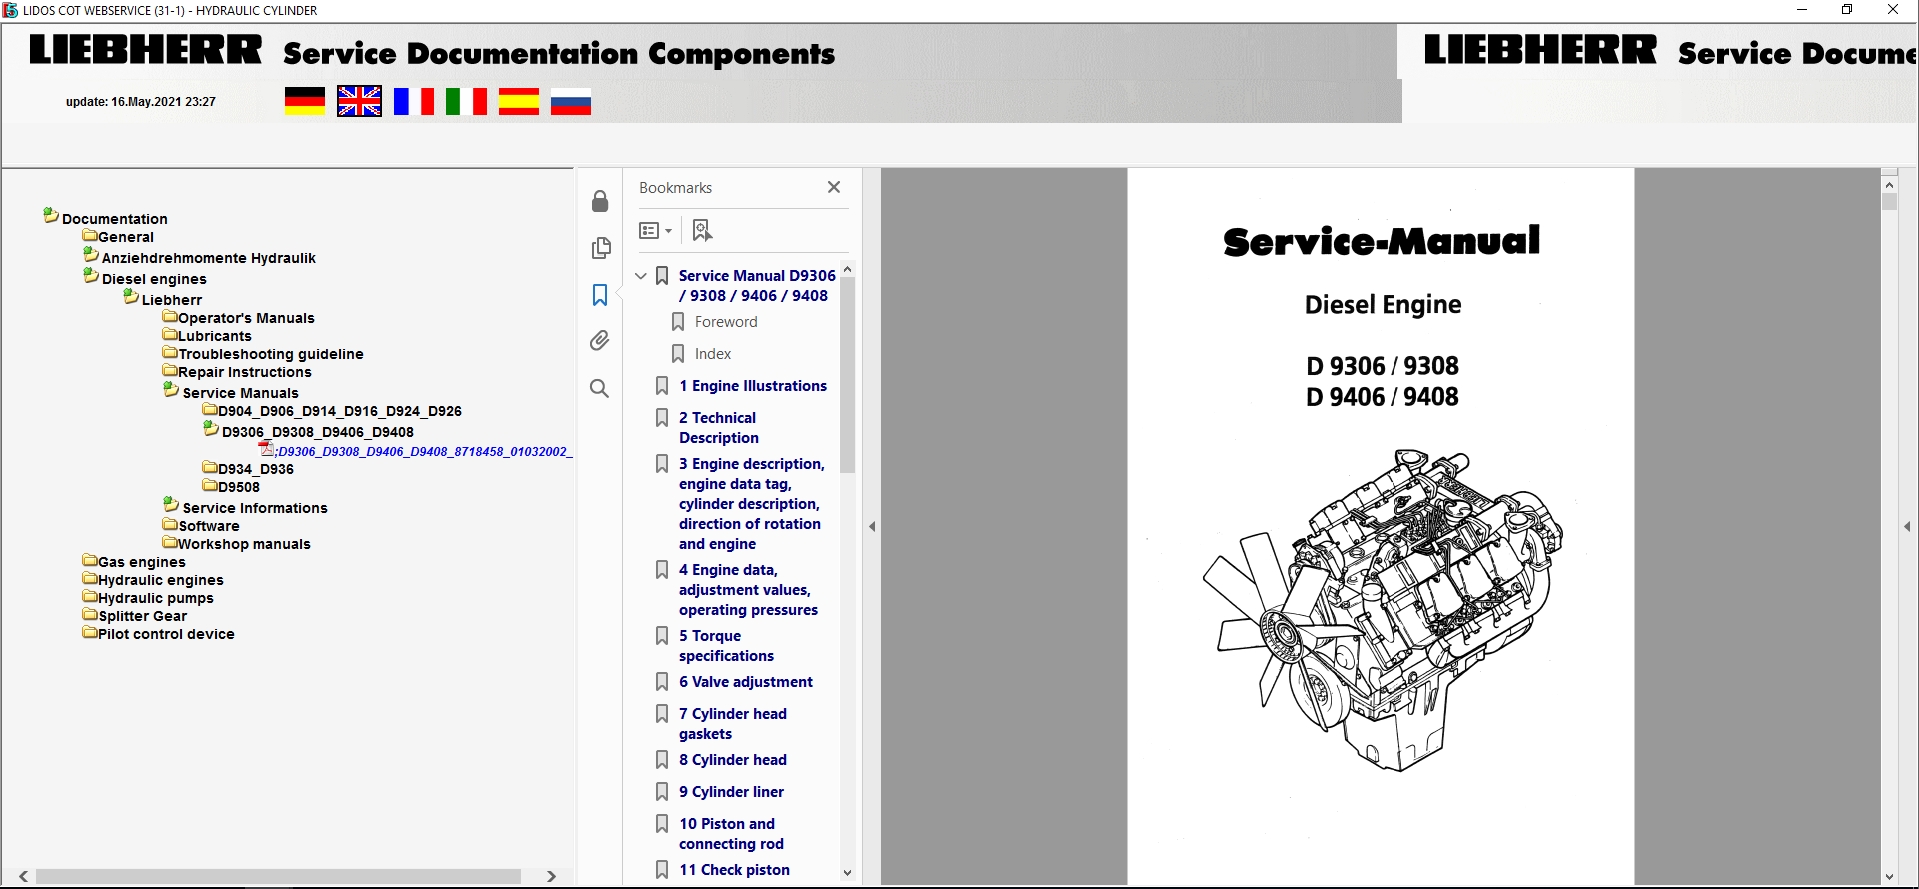The image size is (1919, 889).
Task: Expand the Workshop manuals folder
Action: pos(170,543)
